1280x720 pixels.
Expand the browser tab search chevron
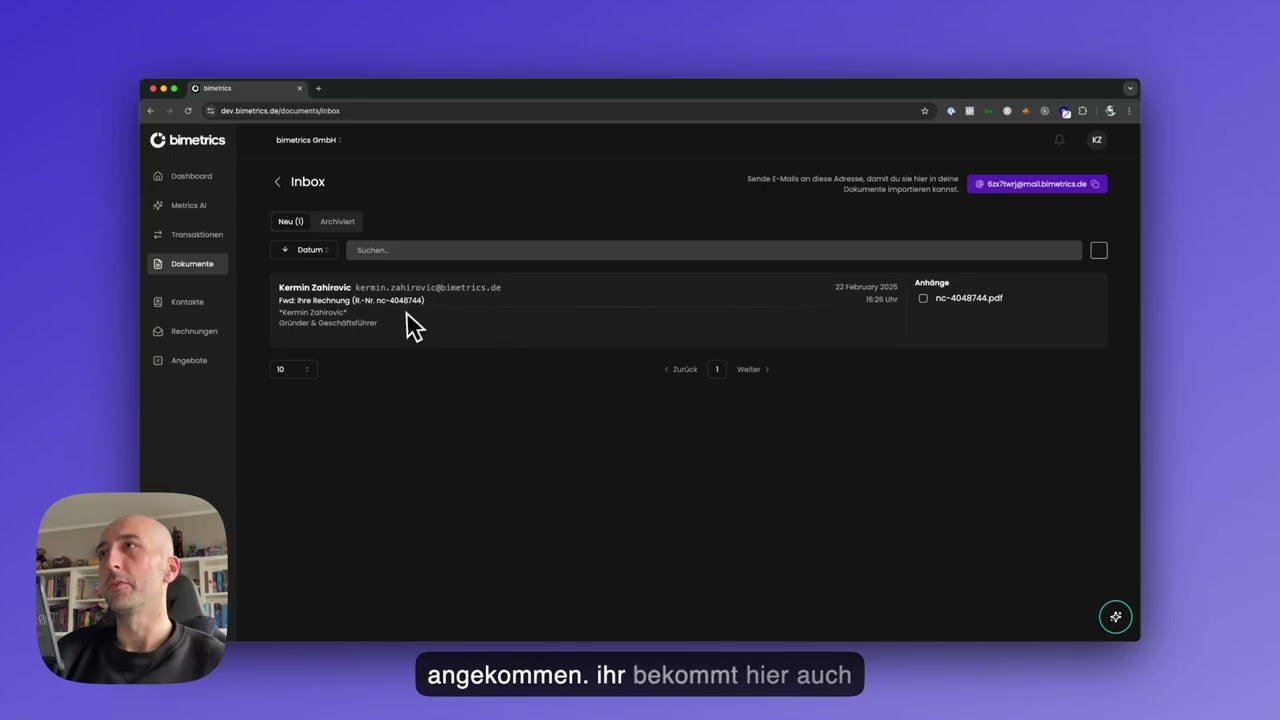(1130, 88)
